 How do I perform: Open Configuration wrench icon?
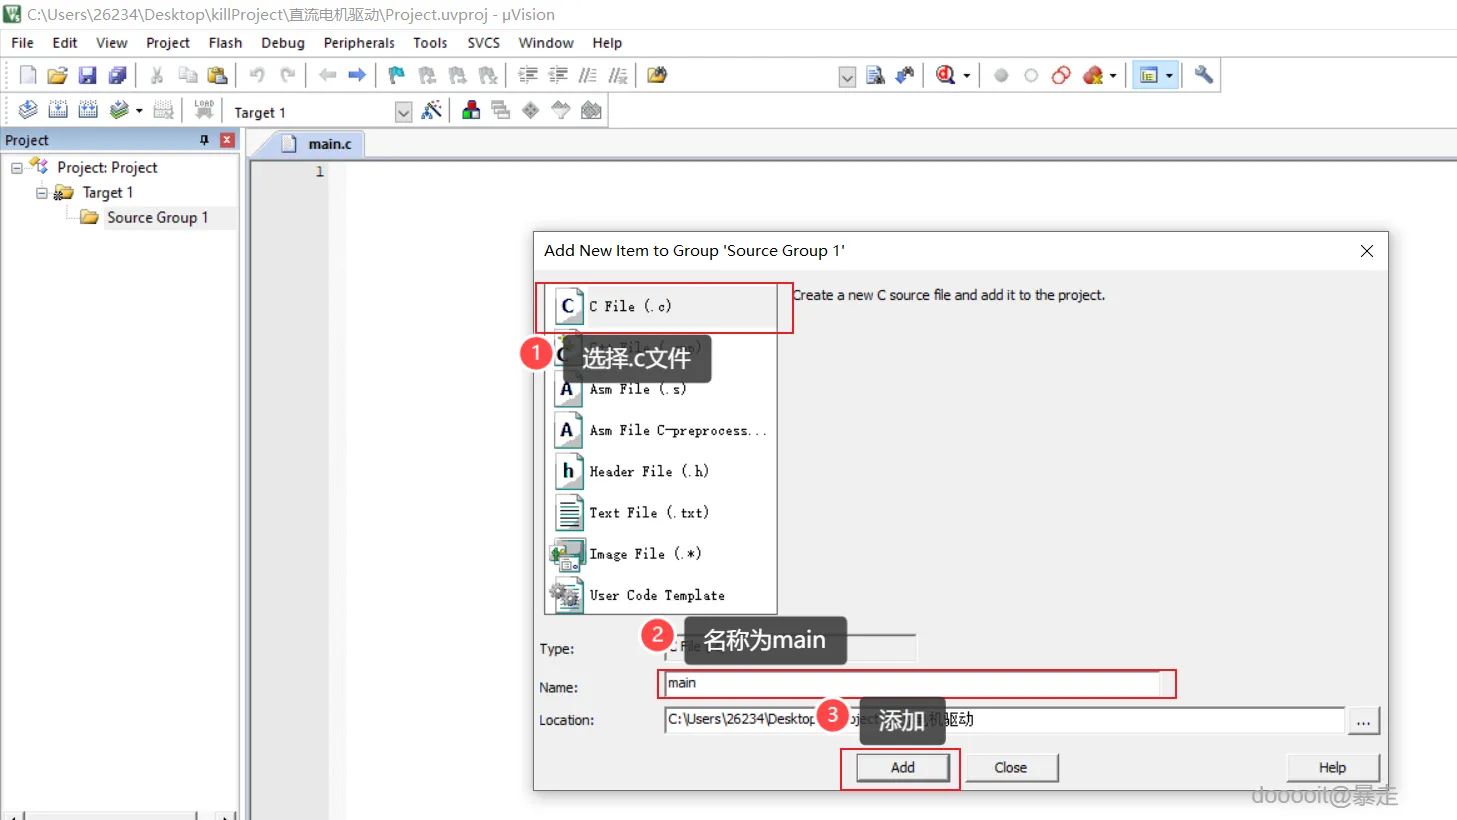pyautogui.click(x=1204, y=75)
